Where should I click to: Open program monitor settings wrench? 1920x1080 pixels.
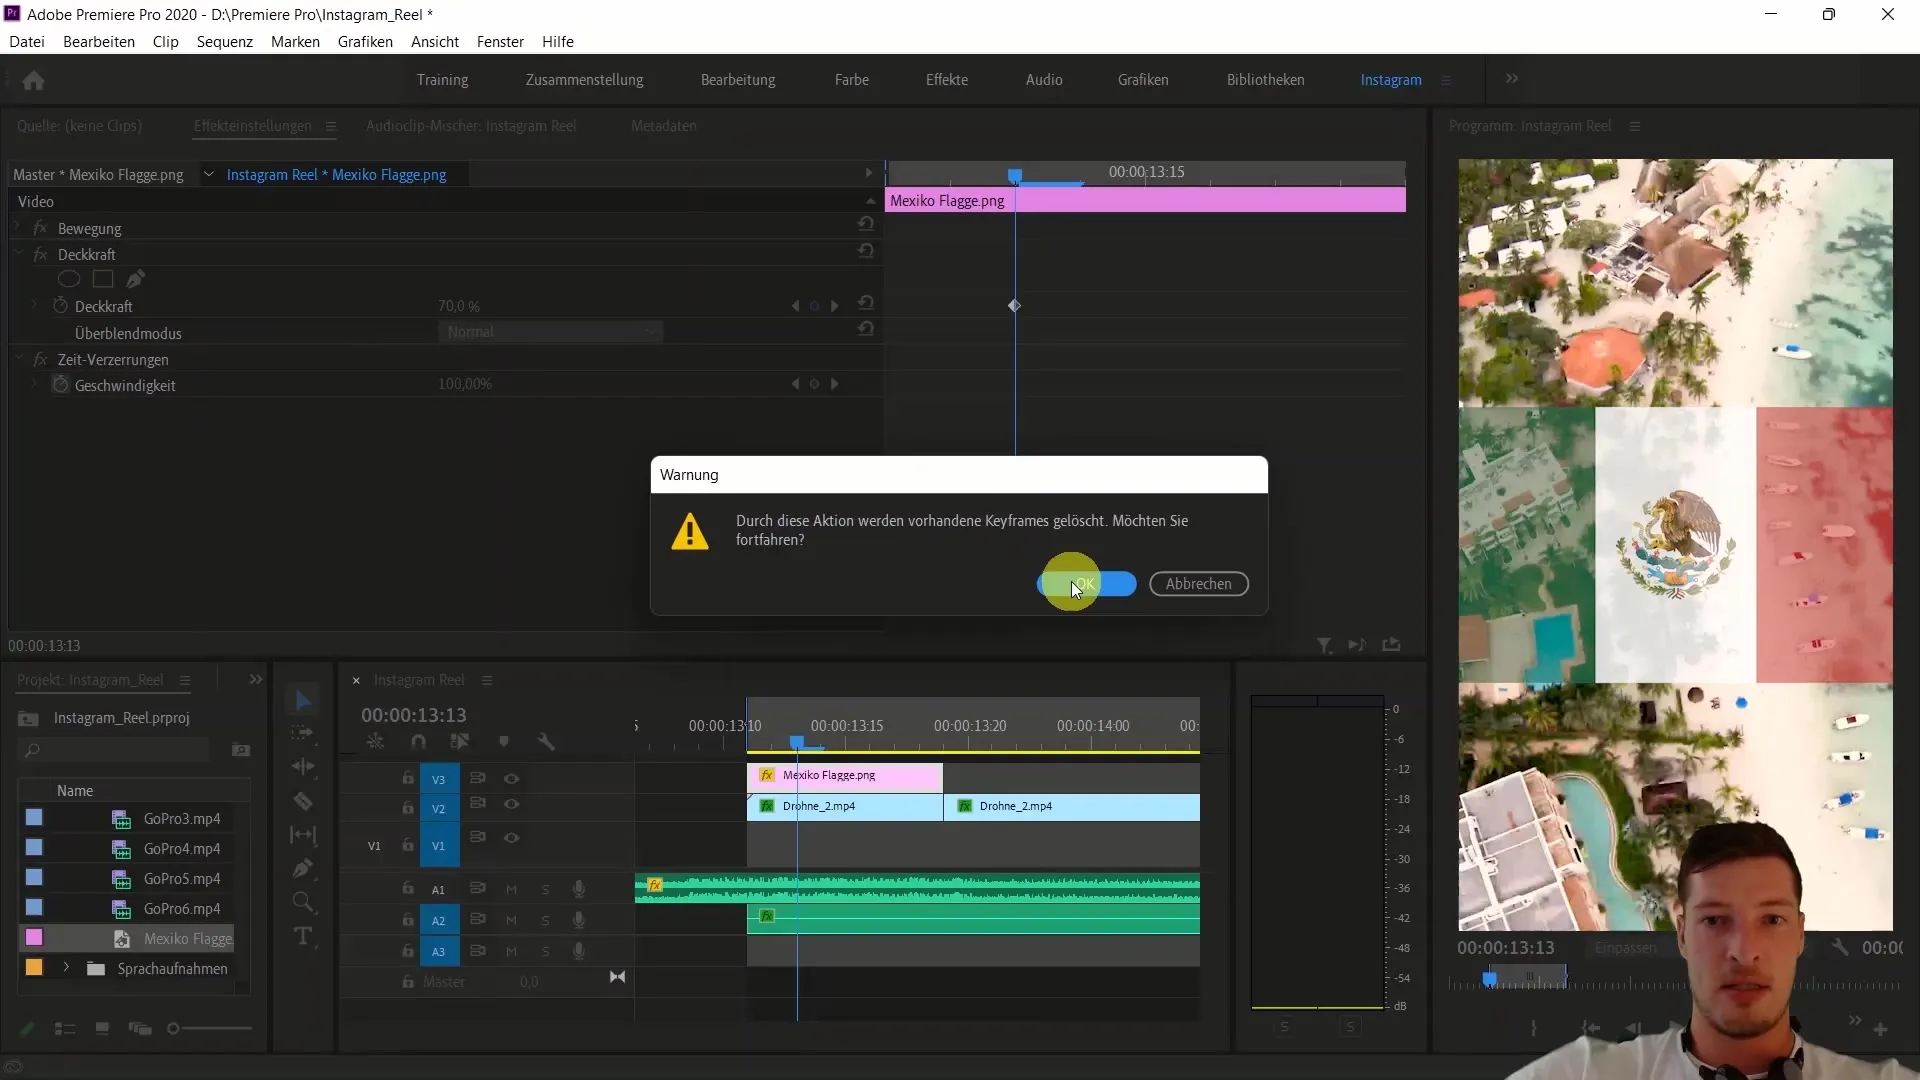[x=1840, y=947]
